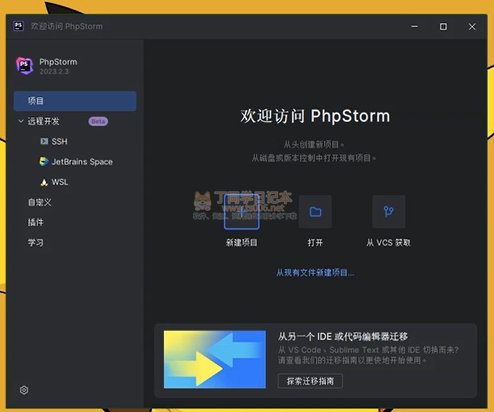Click the migration arrows banner image
Viewport: 494px width, 412px height.
(215, 359)
